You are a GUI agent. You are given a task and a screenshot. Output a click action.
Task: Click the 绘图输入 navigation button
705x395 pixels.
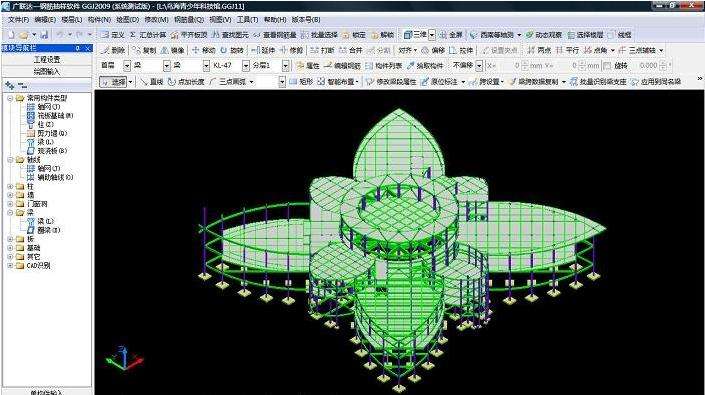point(47,71)
